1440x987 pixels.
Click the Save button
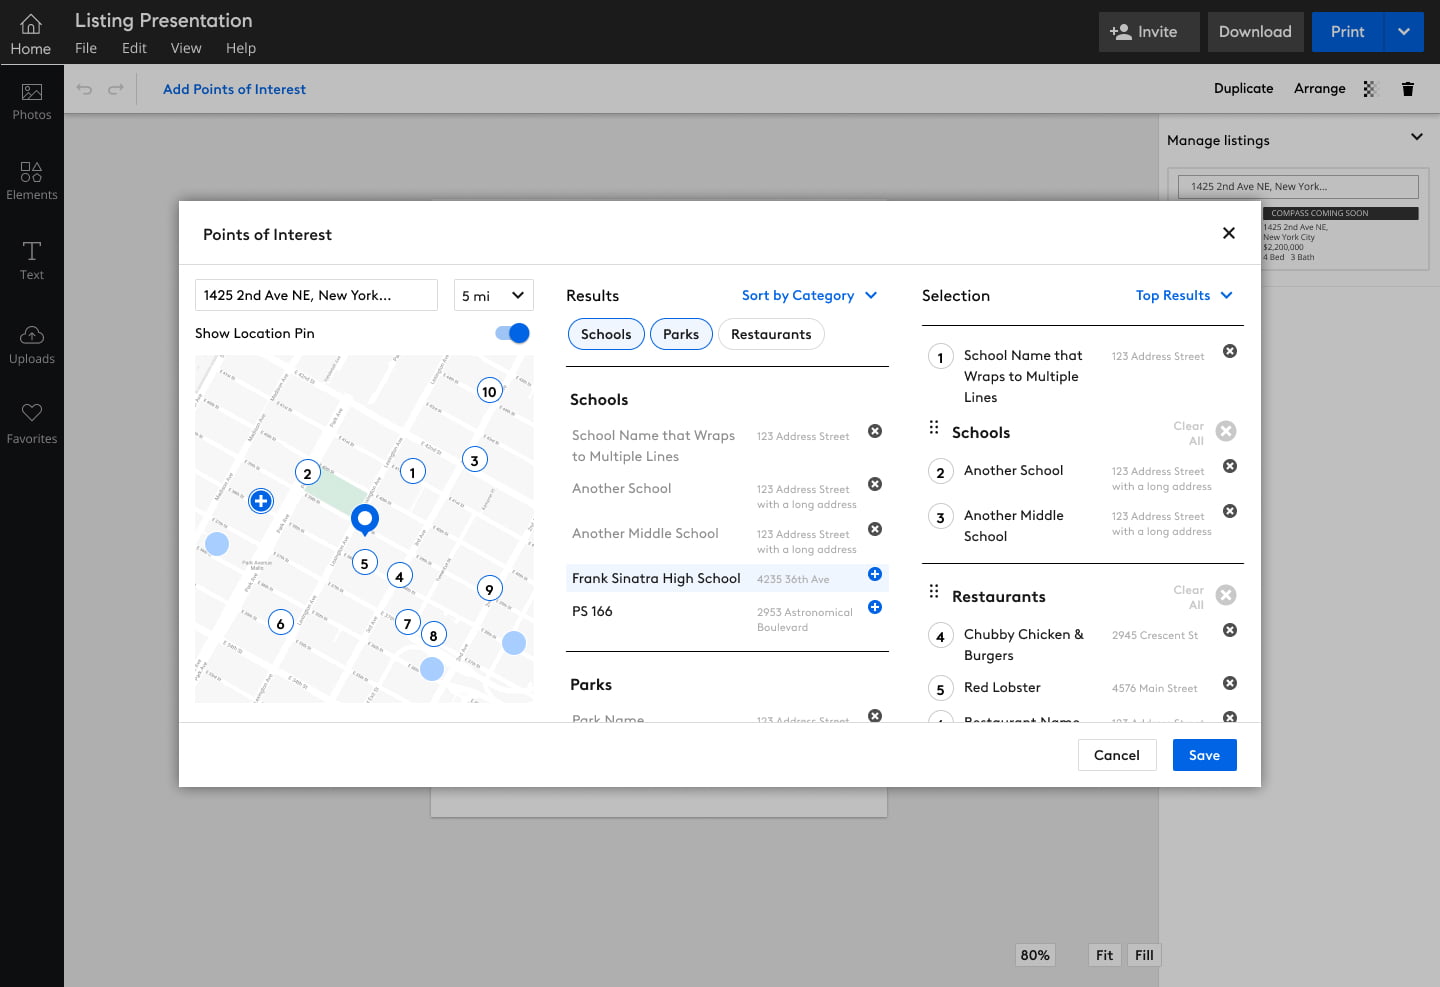(x=1204, y=755)
